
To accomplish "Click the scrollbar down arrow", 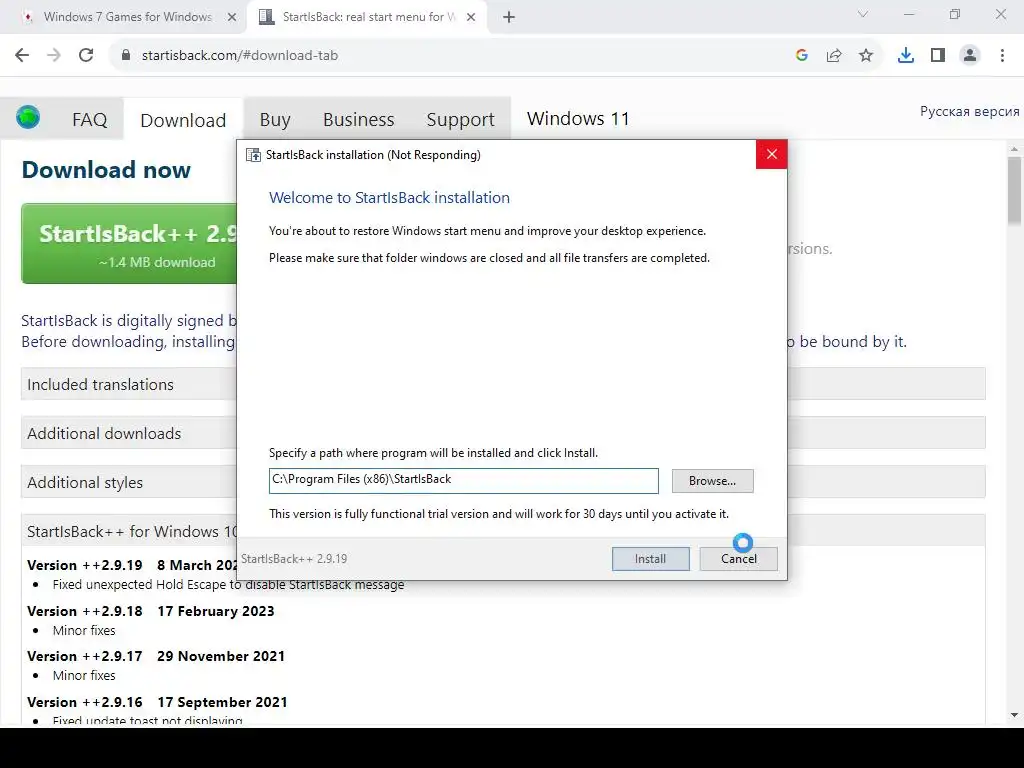I will (x=1014, y=715).
